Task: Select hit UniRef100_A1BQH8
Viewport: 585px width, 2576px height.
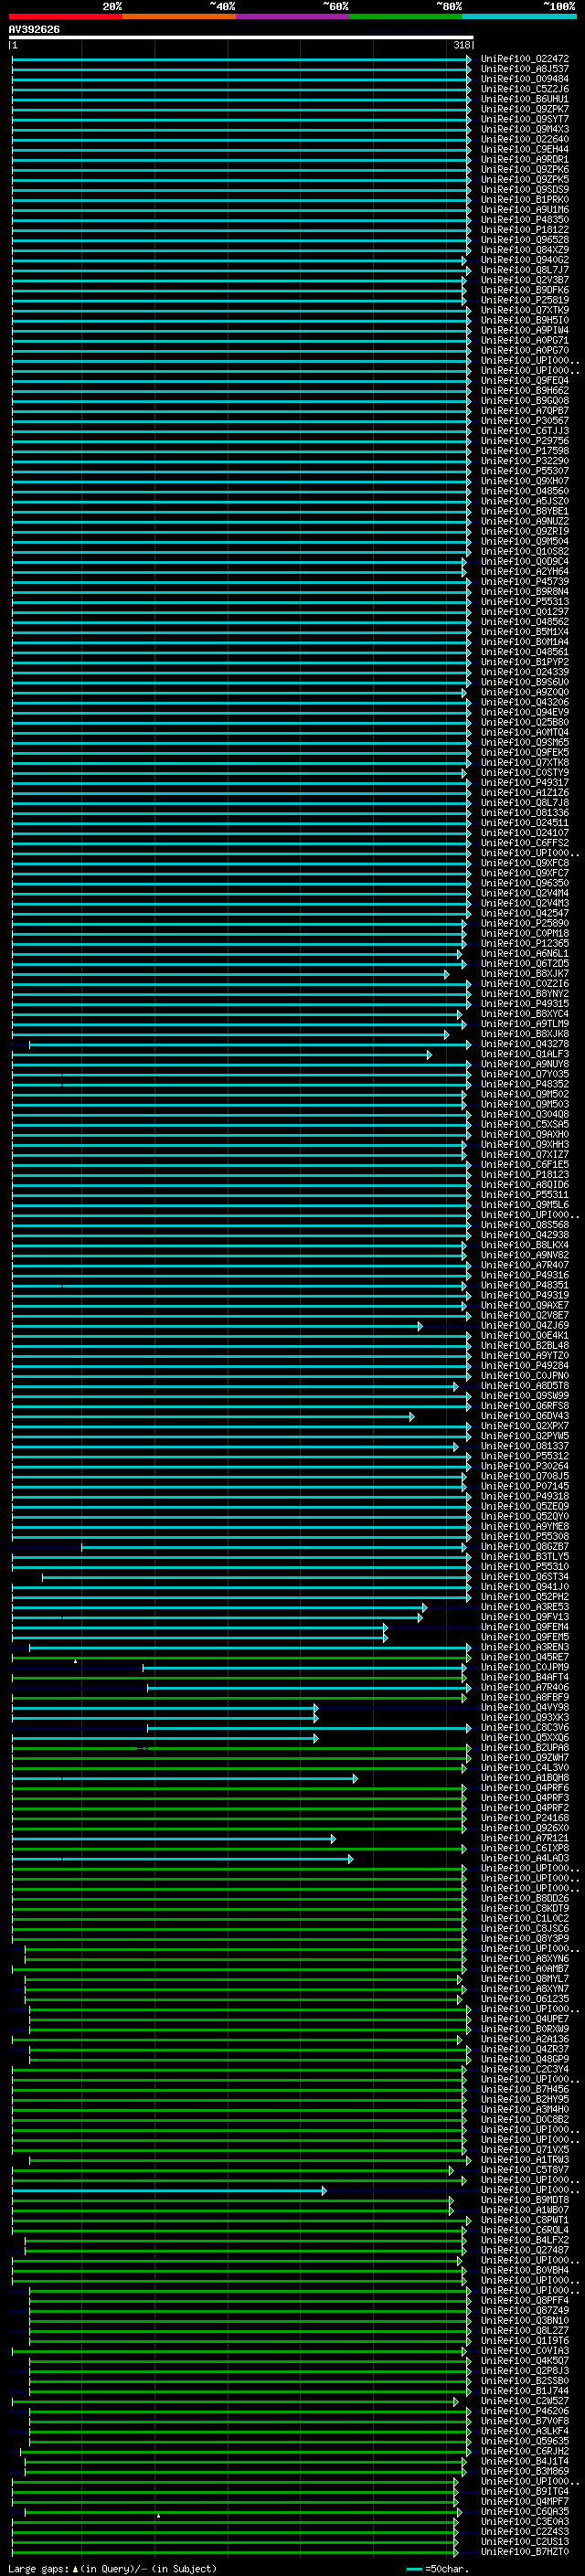Action: (524, 1778)
